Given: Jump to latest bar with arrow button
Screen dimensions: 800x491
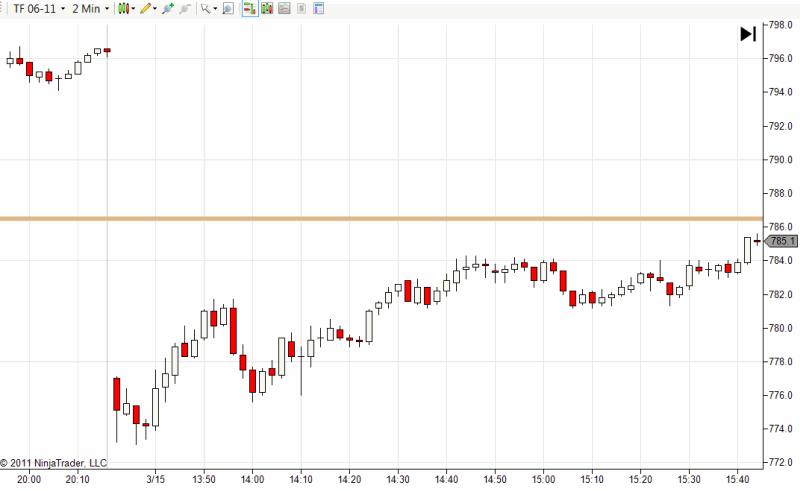Looking at the screenshot, I should coord(748,34).
